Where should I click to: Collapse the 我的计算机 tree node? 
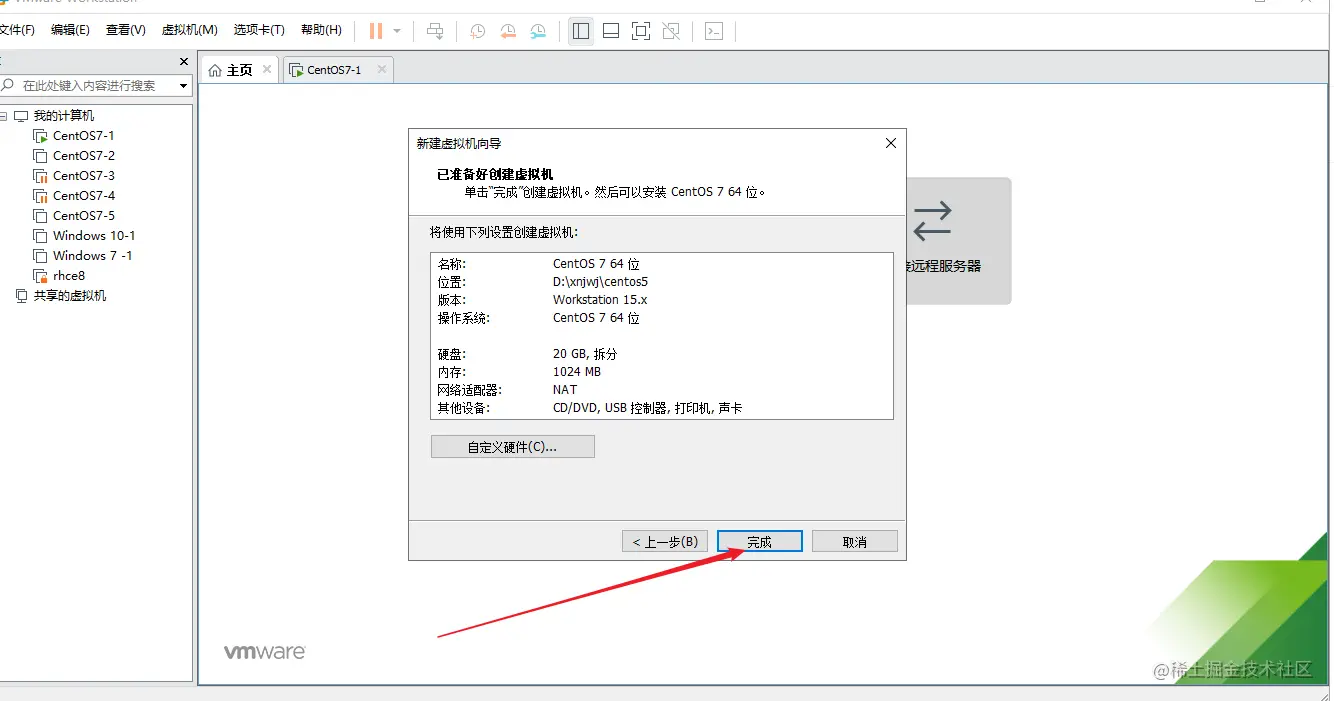(4, 116)
